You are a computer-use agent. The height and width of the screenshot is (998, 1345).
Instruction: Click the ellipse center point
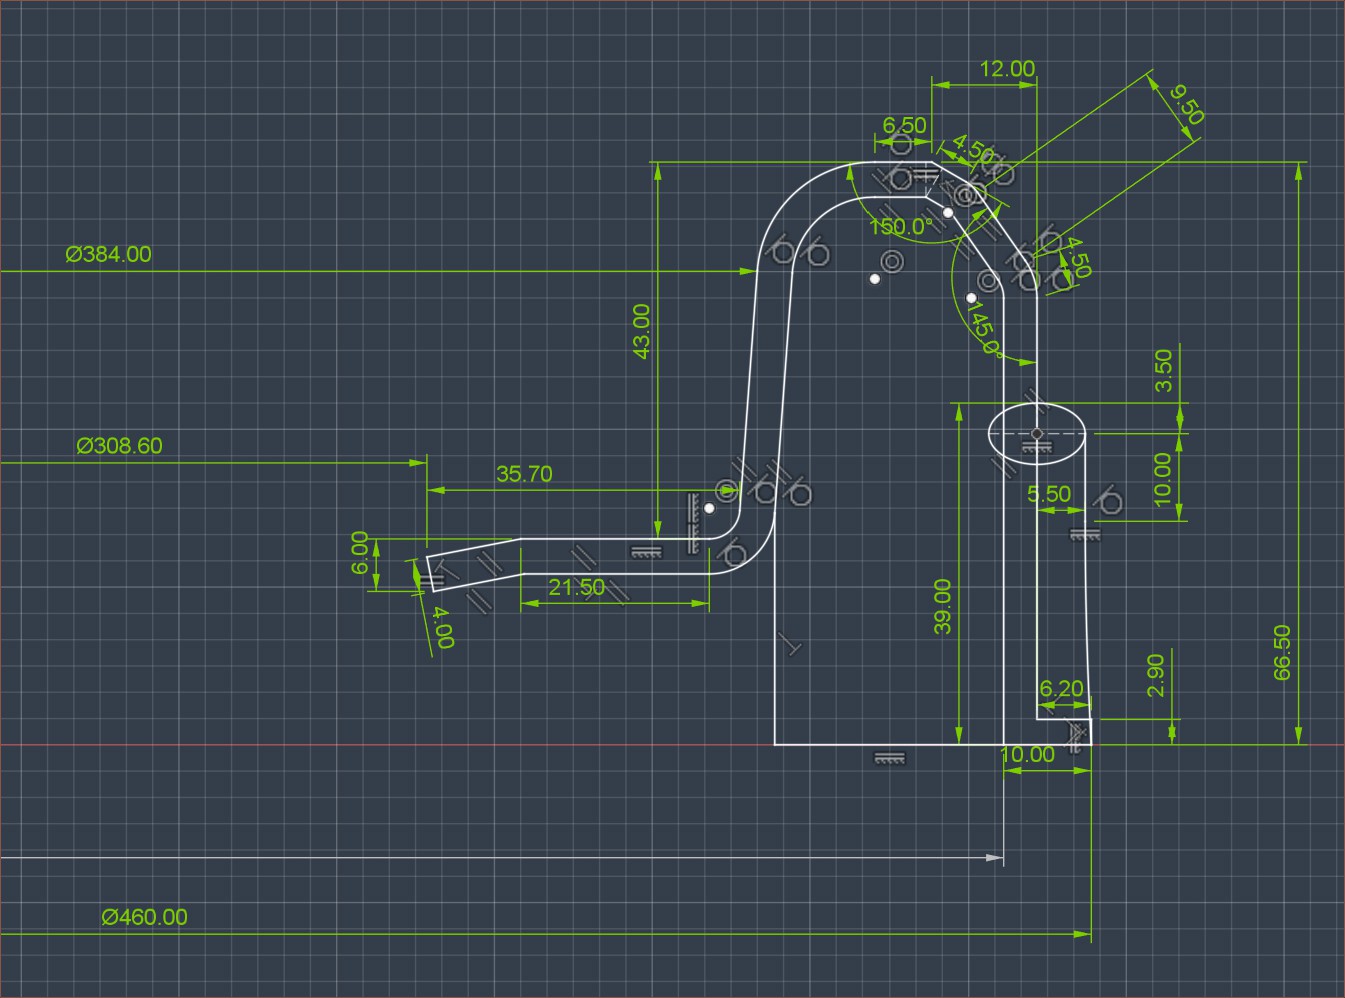(x=1037, y=434)
